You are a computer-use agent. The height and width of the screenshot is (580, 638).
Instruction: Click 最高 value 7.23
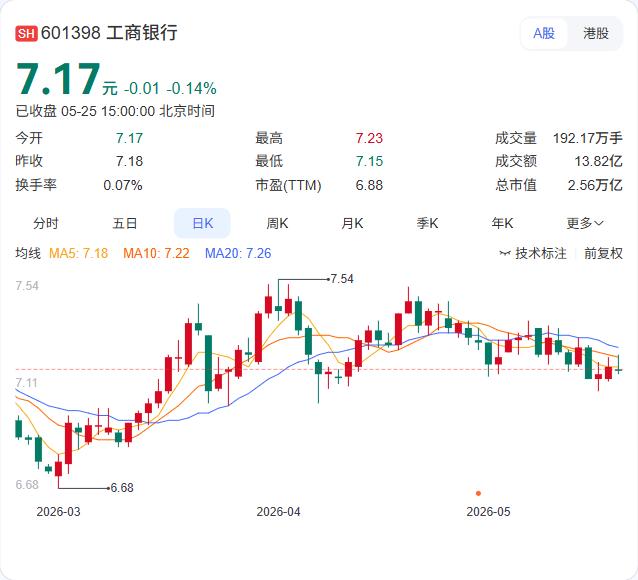(x=369, y=138)
